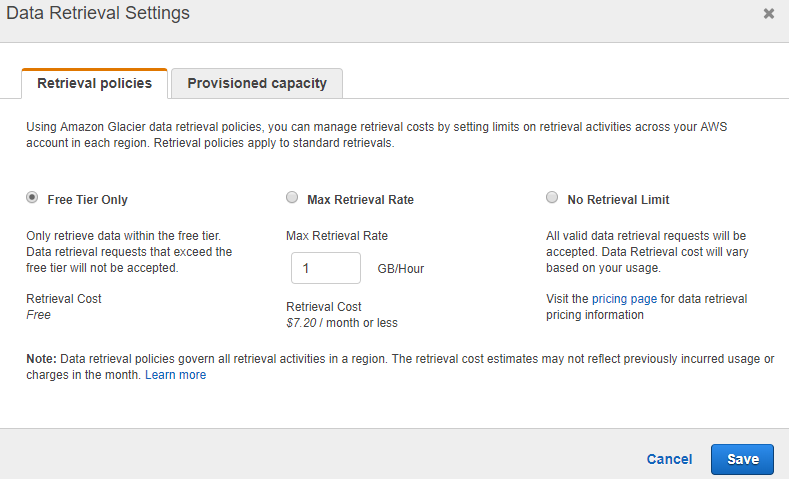Click the italic Free retrieval cost text

coord(39,315)
